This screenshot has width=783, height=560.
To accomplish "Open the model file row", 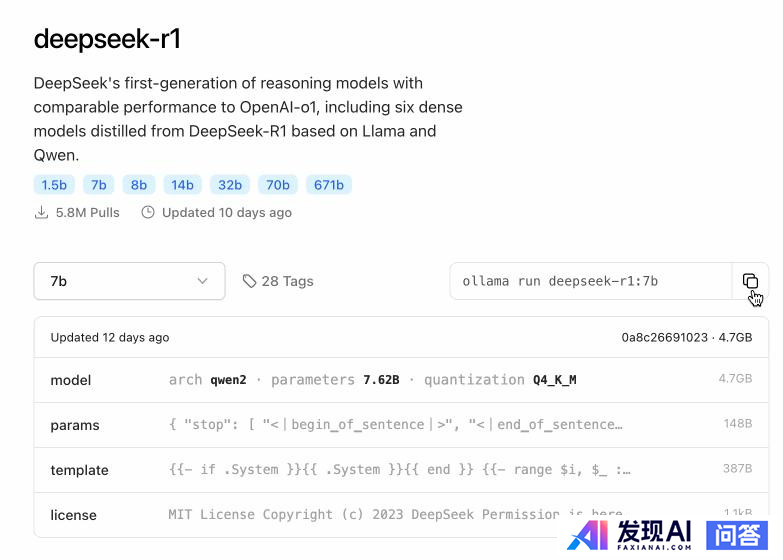I will click(400, 380).
